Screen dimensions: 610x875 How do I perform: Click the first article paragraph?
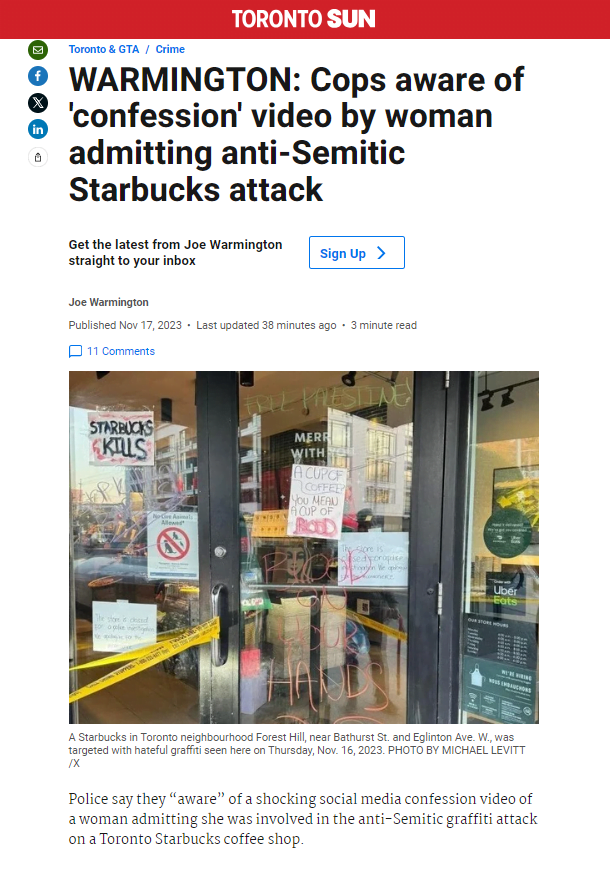pos(303,819)
